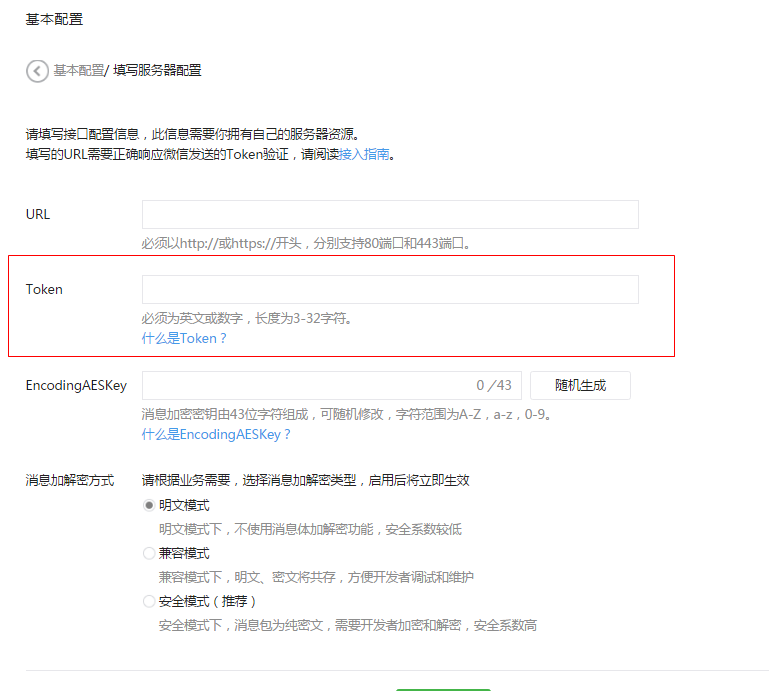769x691 pixels.
Task: Select the 兼容模式 radio button
Action: coord(149,553)
